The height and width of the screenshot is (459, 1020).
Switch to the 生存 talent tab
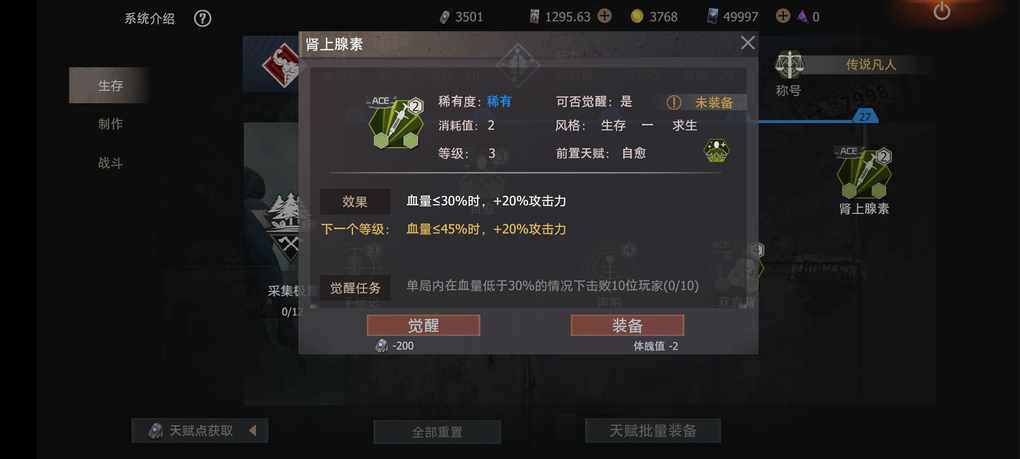point(109,85)
